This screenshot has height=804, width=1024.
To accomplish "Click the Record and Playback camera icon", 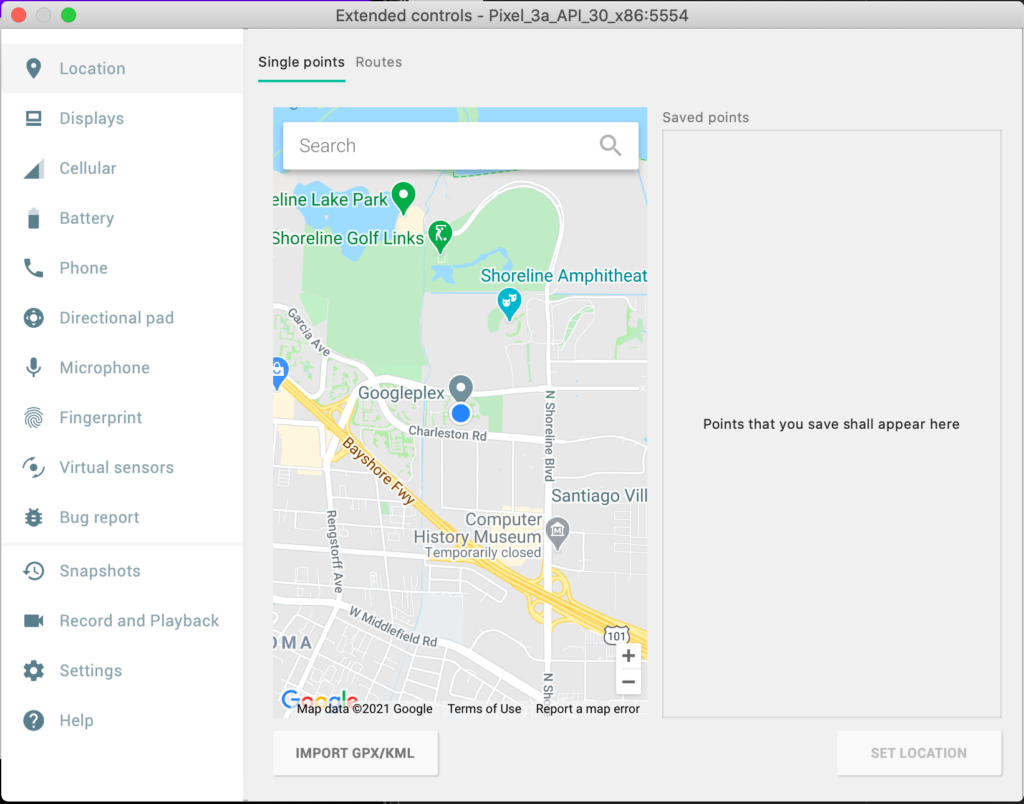I will (33, 620).
